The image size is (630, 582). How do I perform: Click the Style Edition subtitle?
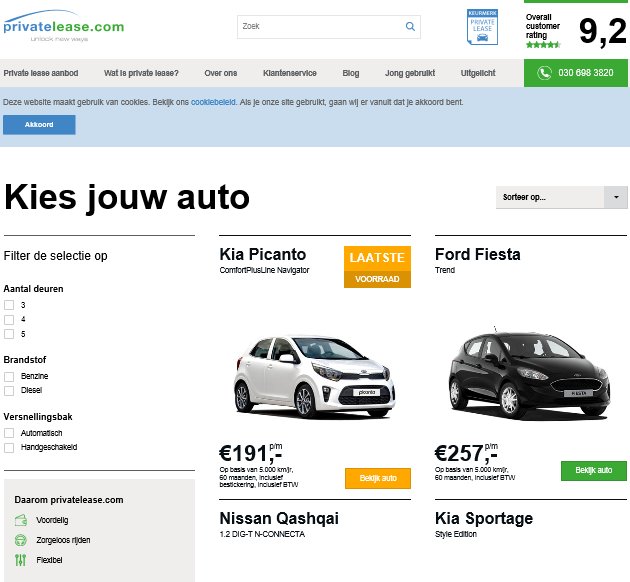pos(456,534)
